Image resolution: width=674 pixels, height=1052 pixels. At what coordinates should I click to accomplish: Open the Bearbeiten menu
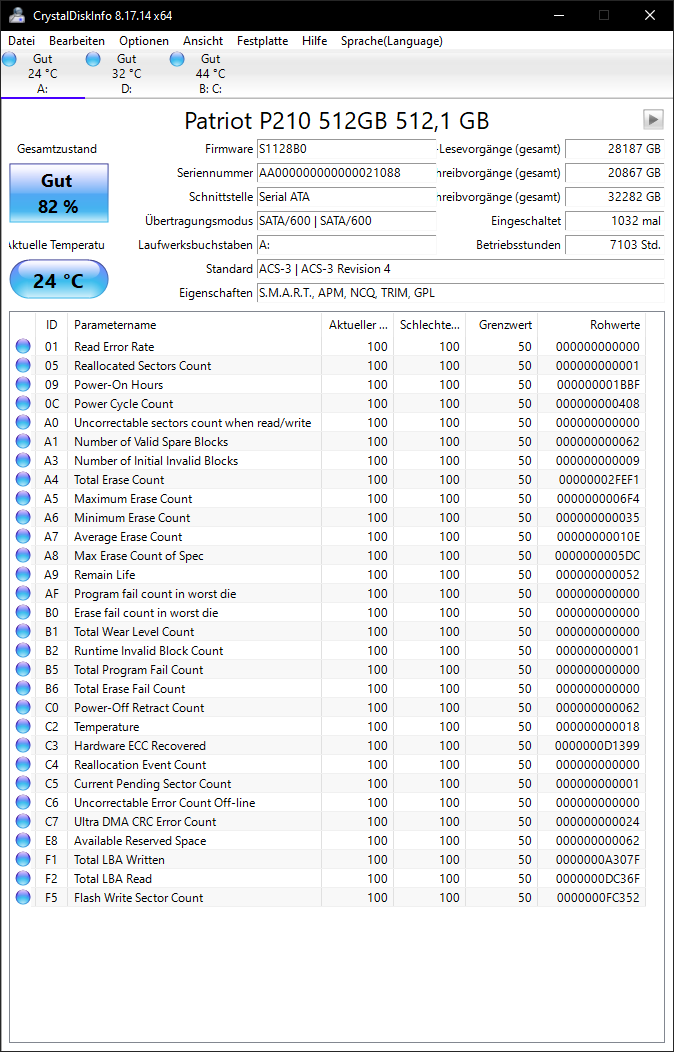[x=76, y=41]
